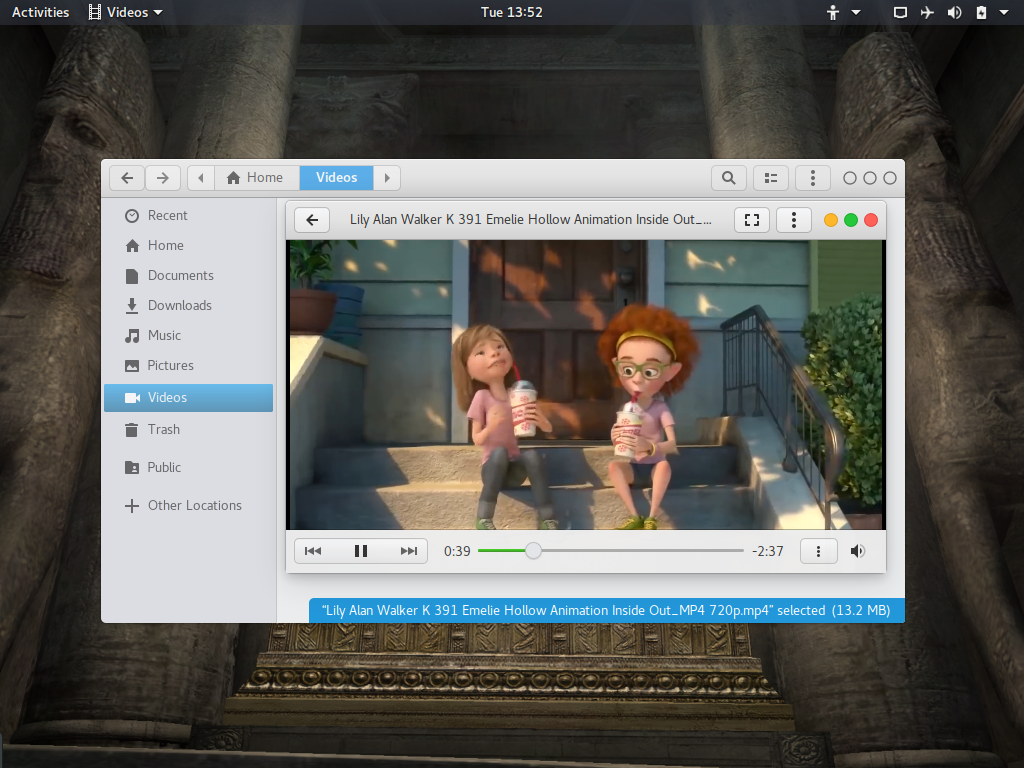Image resolution: width=1024 pixels, height=768 pixels.
Task: Click the Recent clock icon
Action: (132, 216)
